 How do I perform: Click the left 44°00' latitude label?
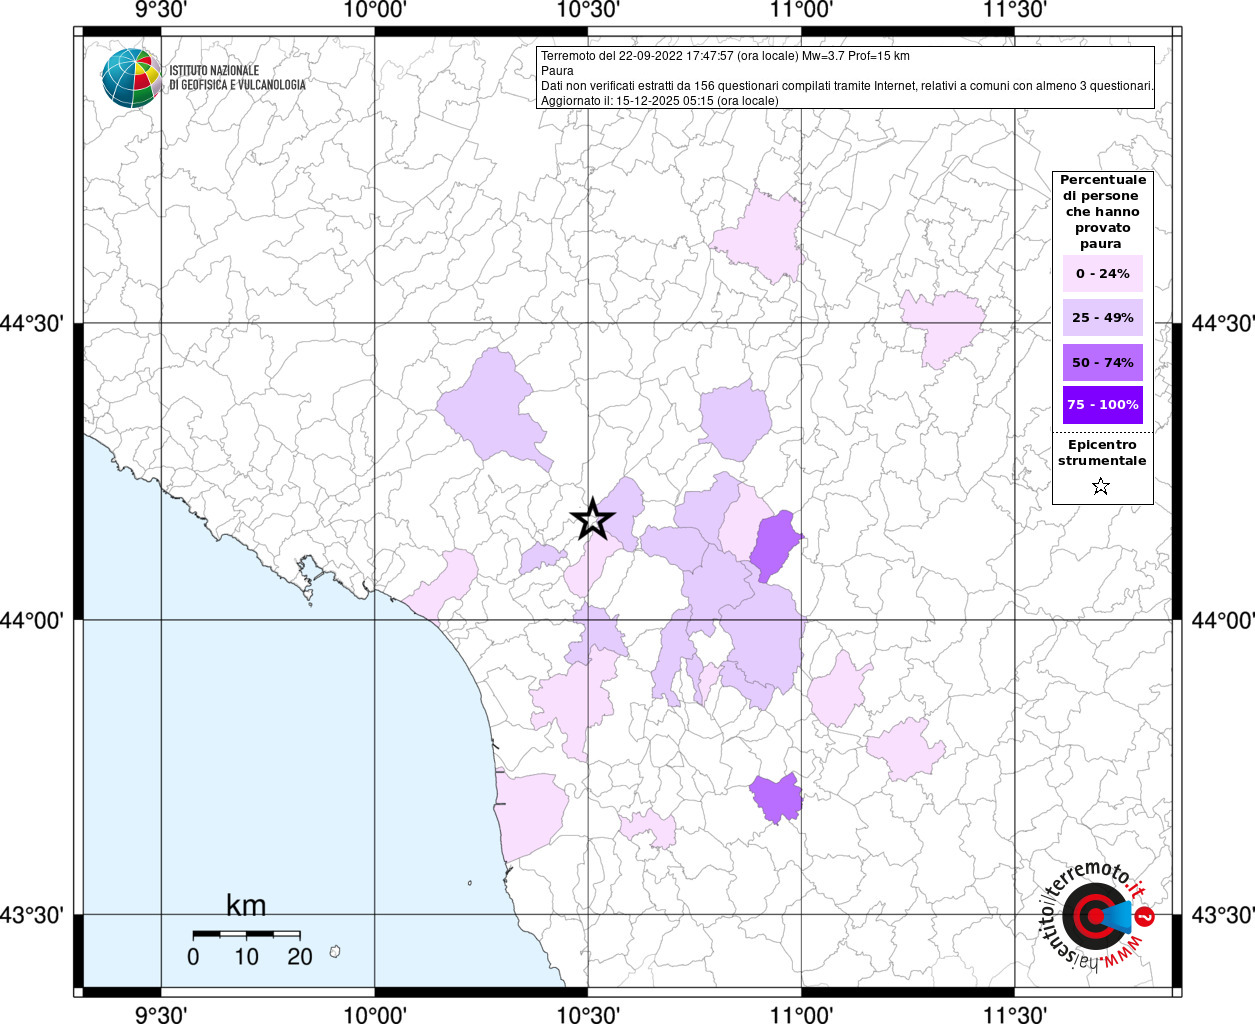pos(33,620)
